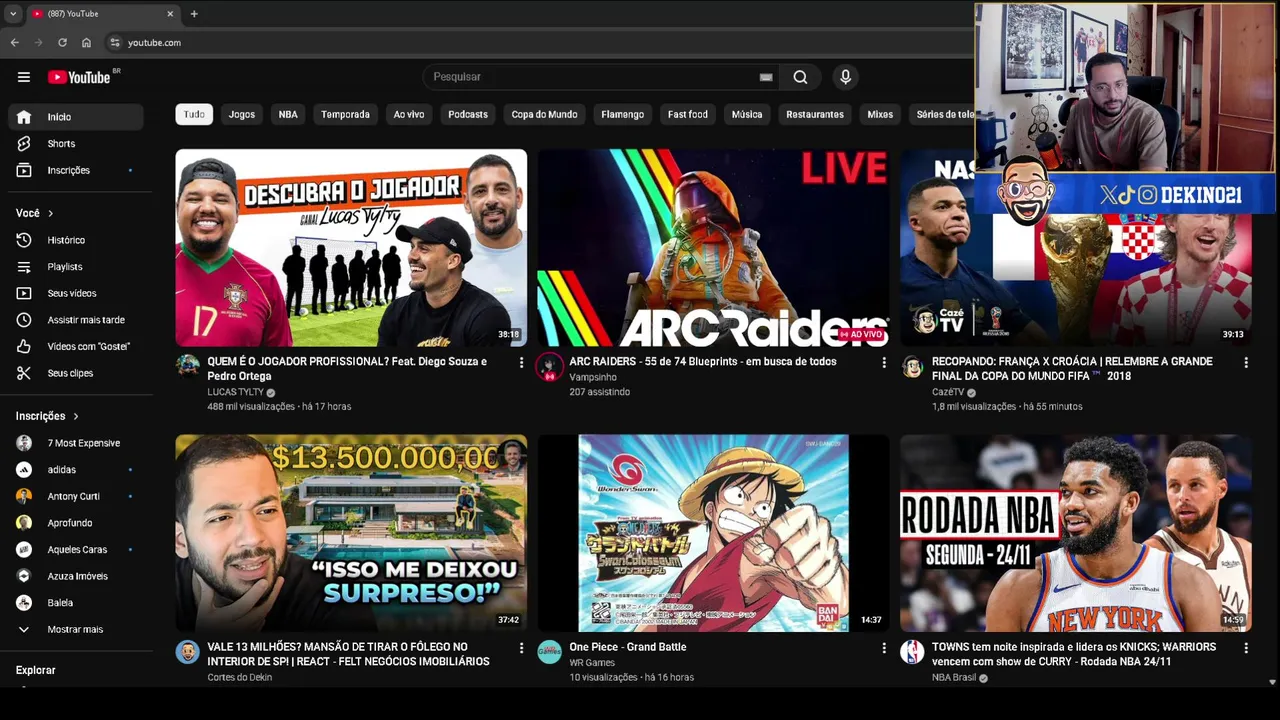Open more options for VALE 13 MILHÕES video

[521, 648]
